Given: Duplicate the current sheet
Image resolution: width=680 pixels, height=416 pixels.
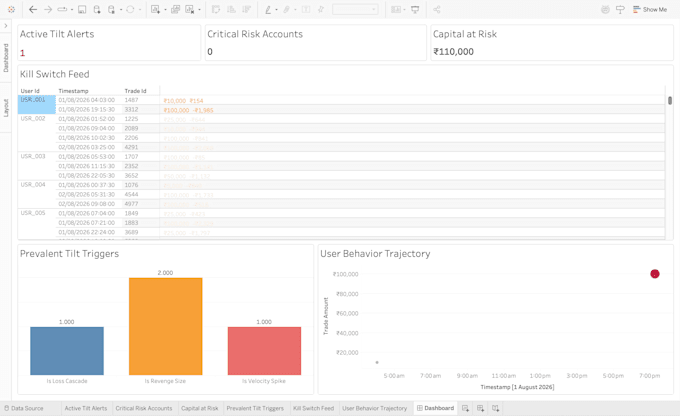Looking at the screenshot, I should coord(175,9).
